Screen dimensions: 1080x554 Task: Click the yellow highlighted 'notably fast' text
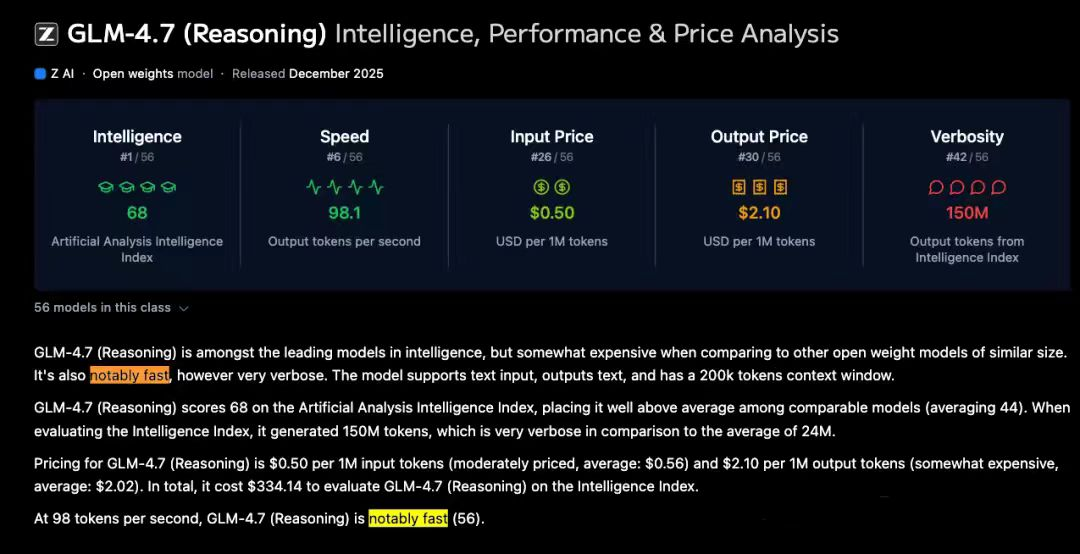(x=408, y=519)
